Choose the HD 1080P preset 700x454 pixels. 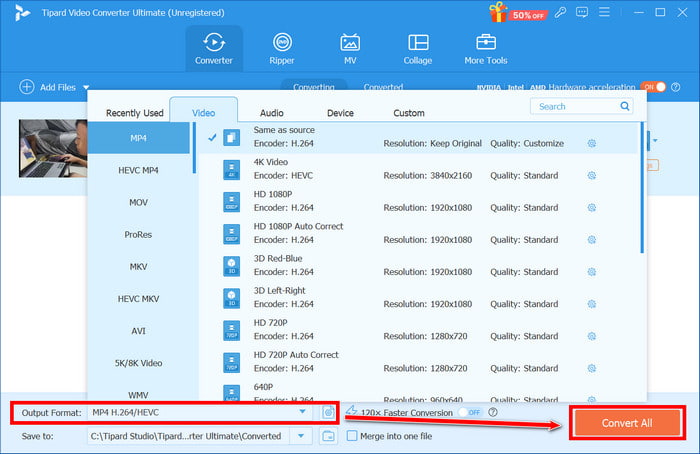(x=418, y=202)
